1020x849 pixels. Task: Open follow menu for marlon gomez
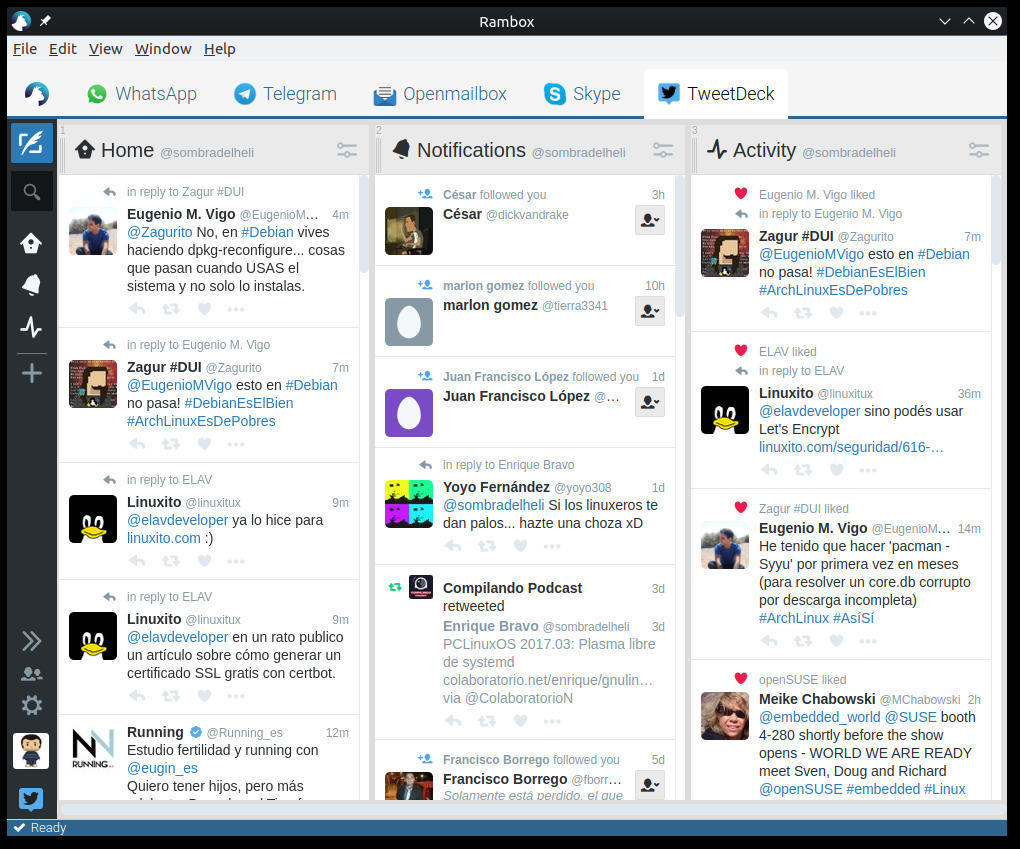650,311
